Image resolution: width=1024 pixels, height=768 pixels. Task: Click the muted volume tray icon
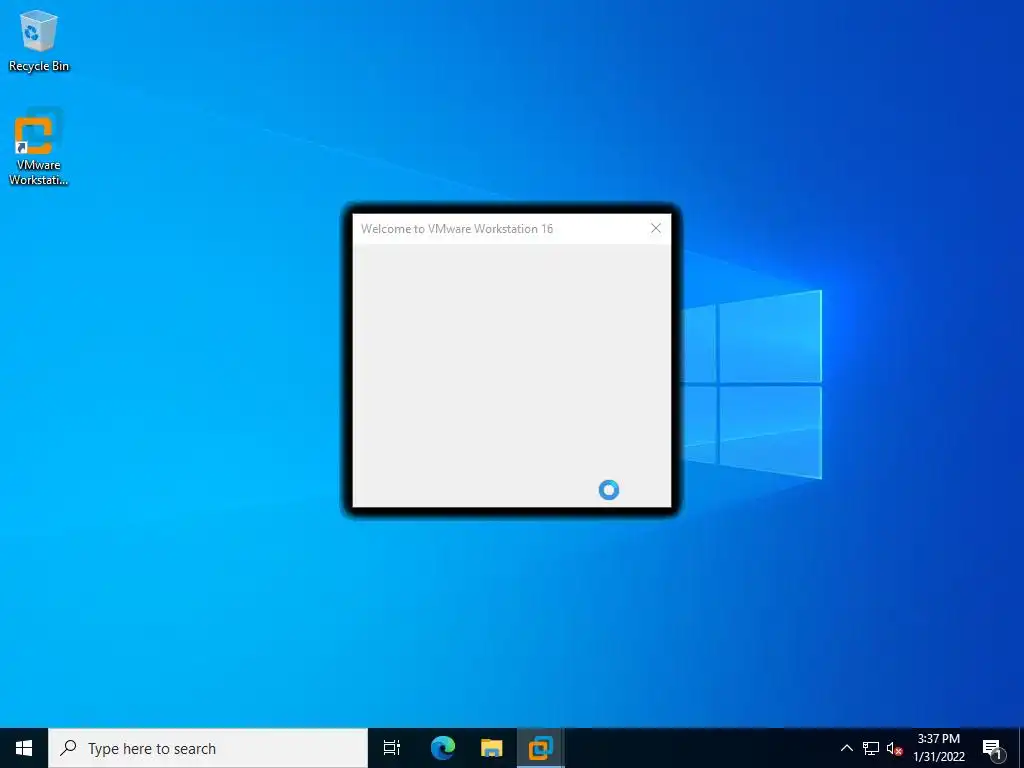(x=894, y=748)
